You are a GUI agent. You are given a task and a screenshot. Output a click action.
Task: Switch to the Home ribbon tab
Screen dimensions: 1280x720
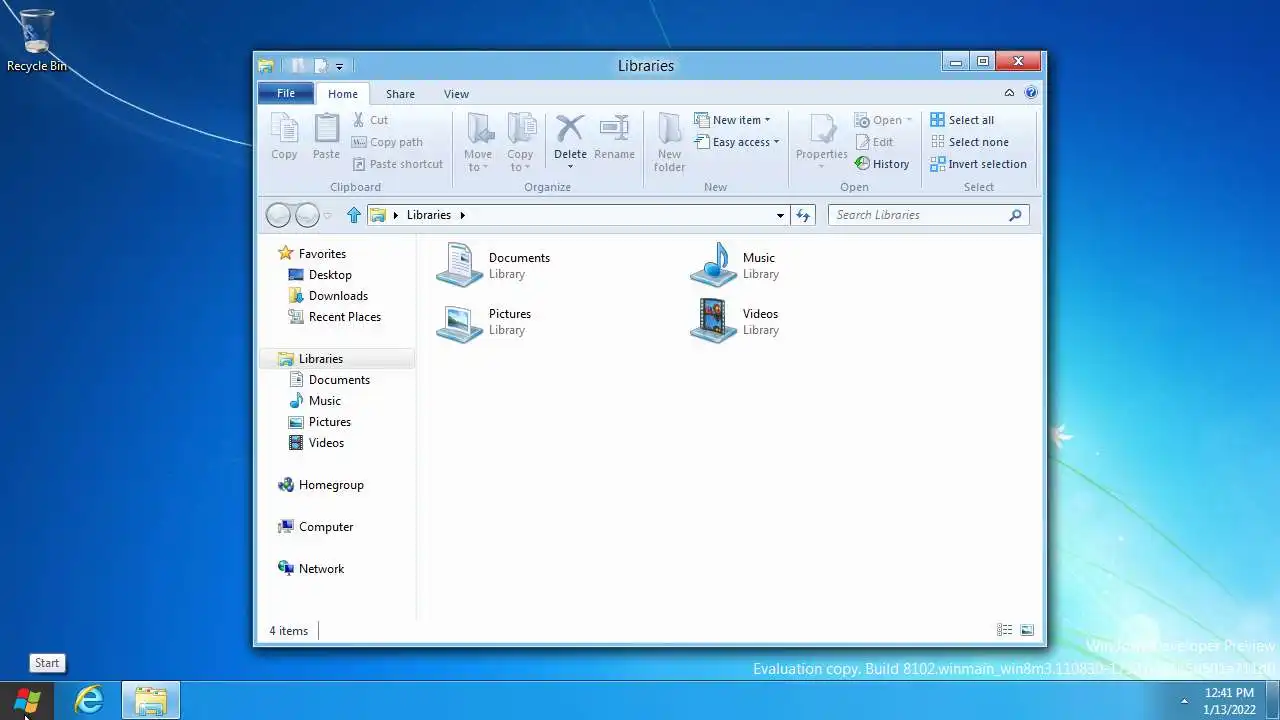click(342, 94)
